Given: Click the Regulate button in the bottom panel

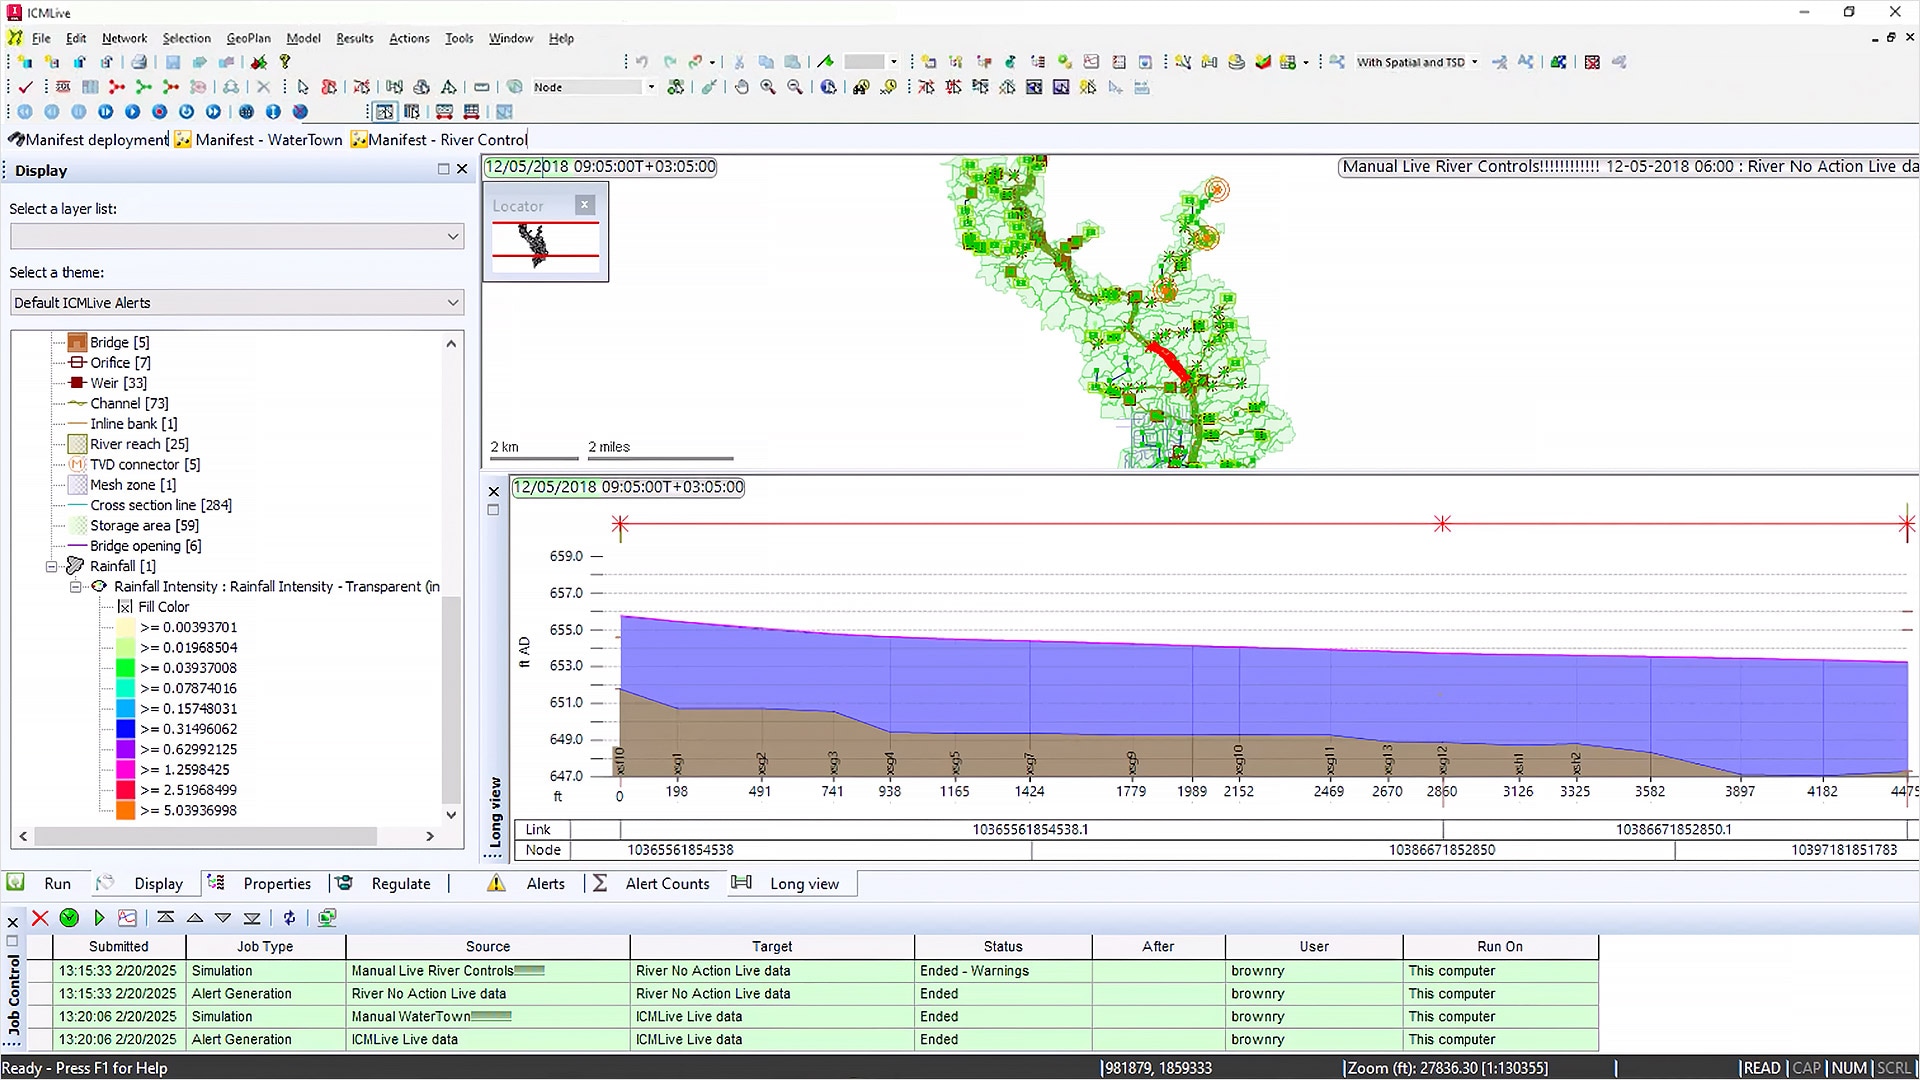Looking at the screenshot, I should pos(400,883).
